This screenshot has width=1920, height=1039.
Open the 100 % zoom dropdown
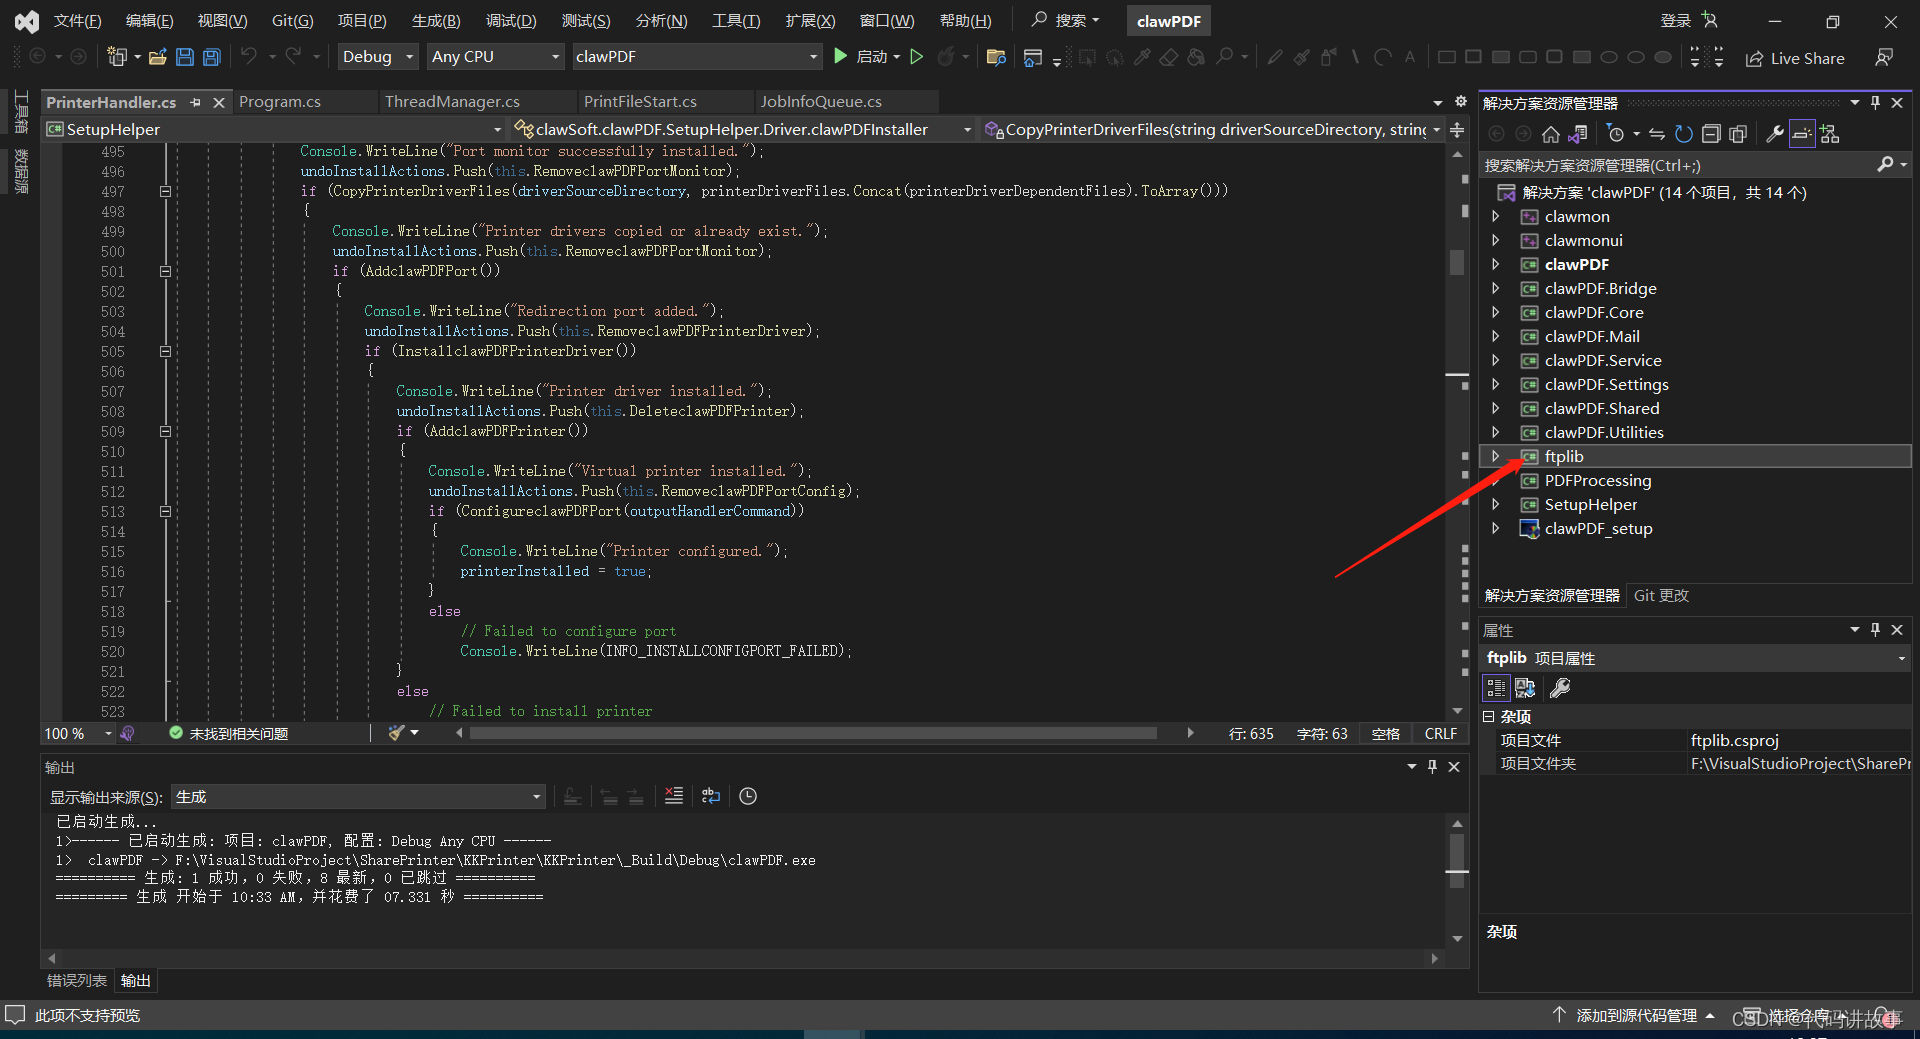click(x=78, y=734)
